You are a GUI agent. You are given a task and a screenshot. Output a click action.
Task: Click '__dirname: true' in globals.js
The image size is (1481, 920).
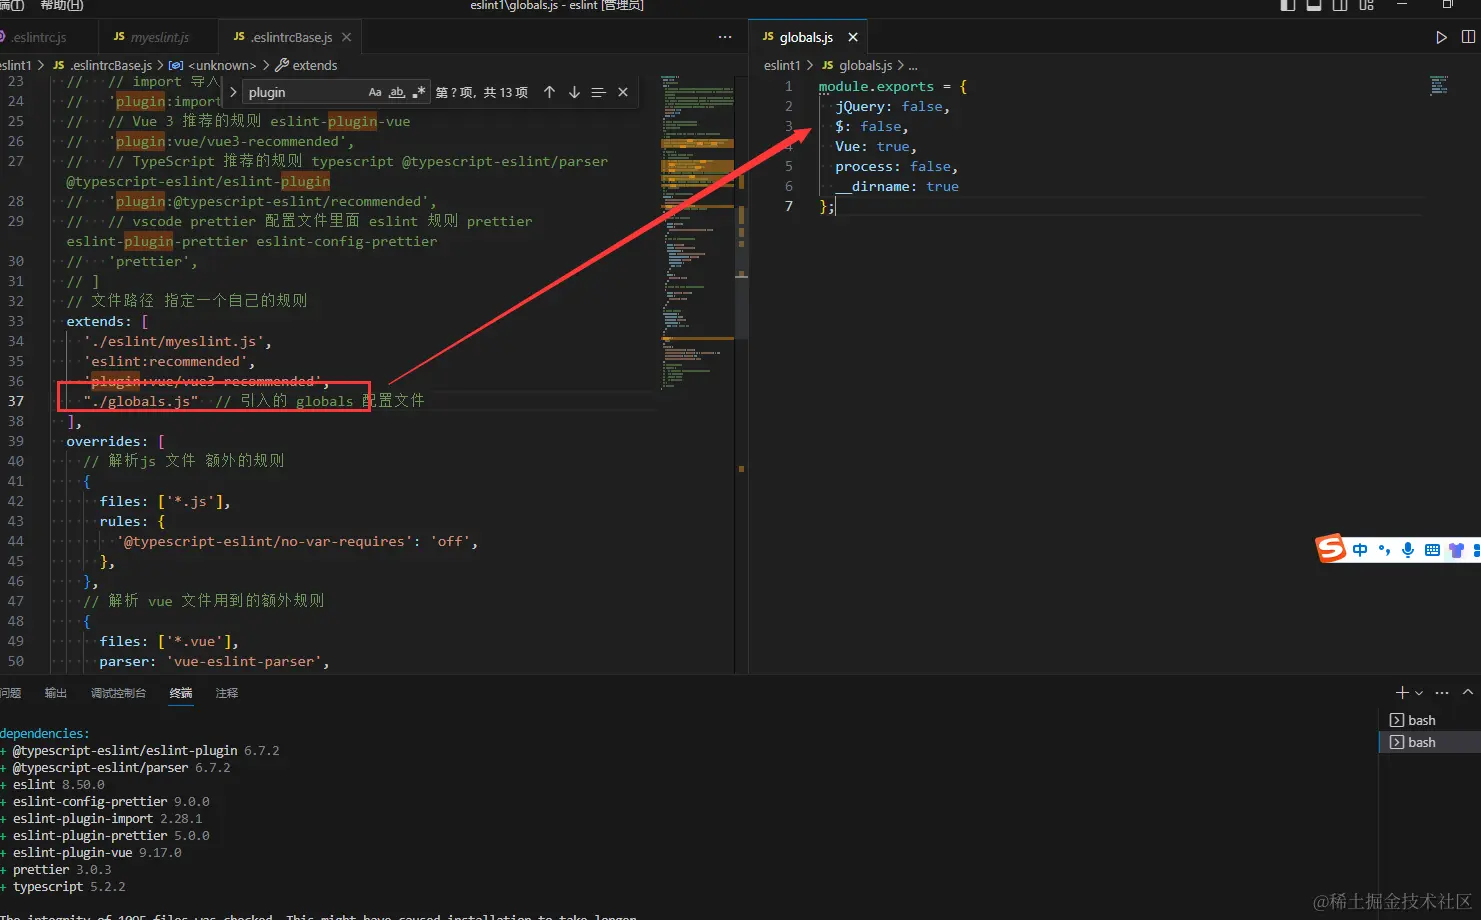click(897, 187)
